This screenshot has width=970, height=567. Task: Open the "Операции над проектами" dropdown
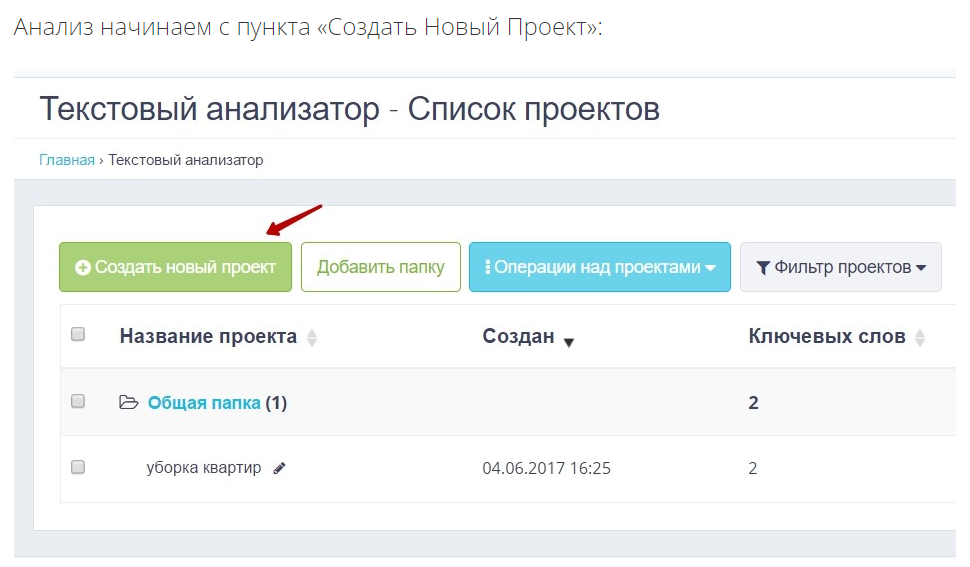pyautogui.click(x=599, y=267)
